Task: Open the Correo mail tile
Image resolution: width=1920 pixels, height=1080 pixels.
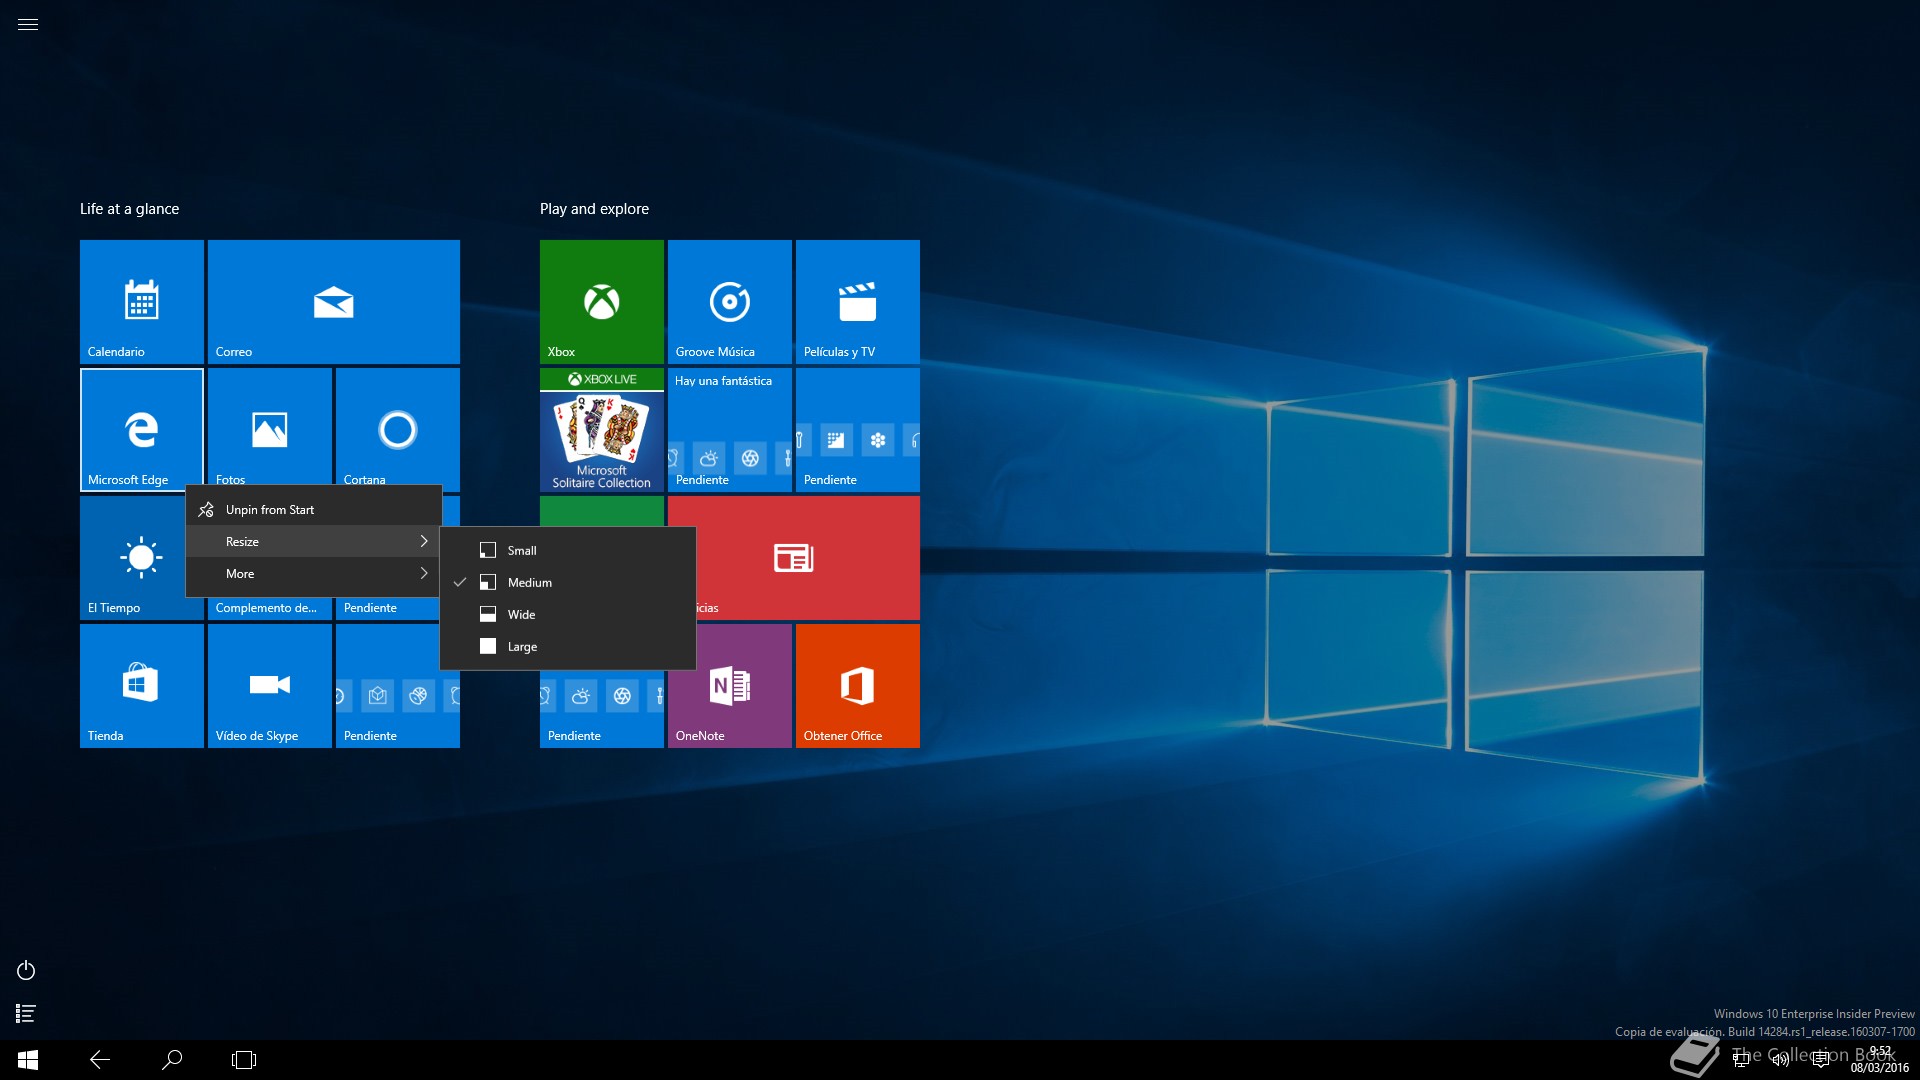Action: point(334,302)
